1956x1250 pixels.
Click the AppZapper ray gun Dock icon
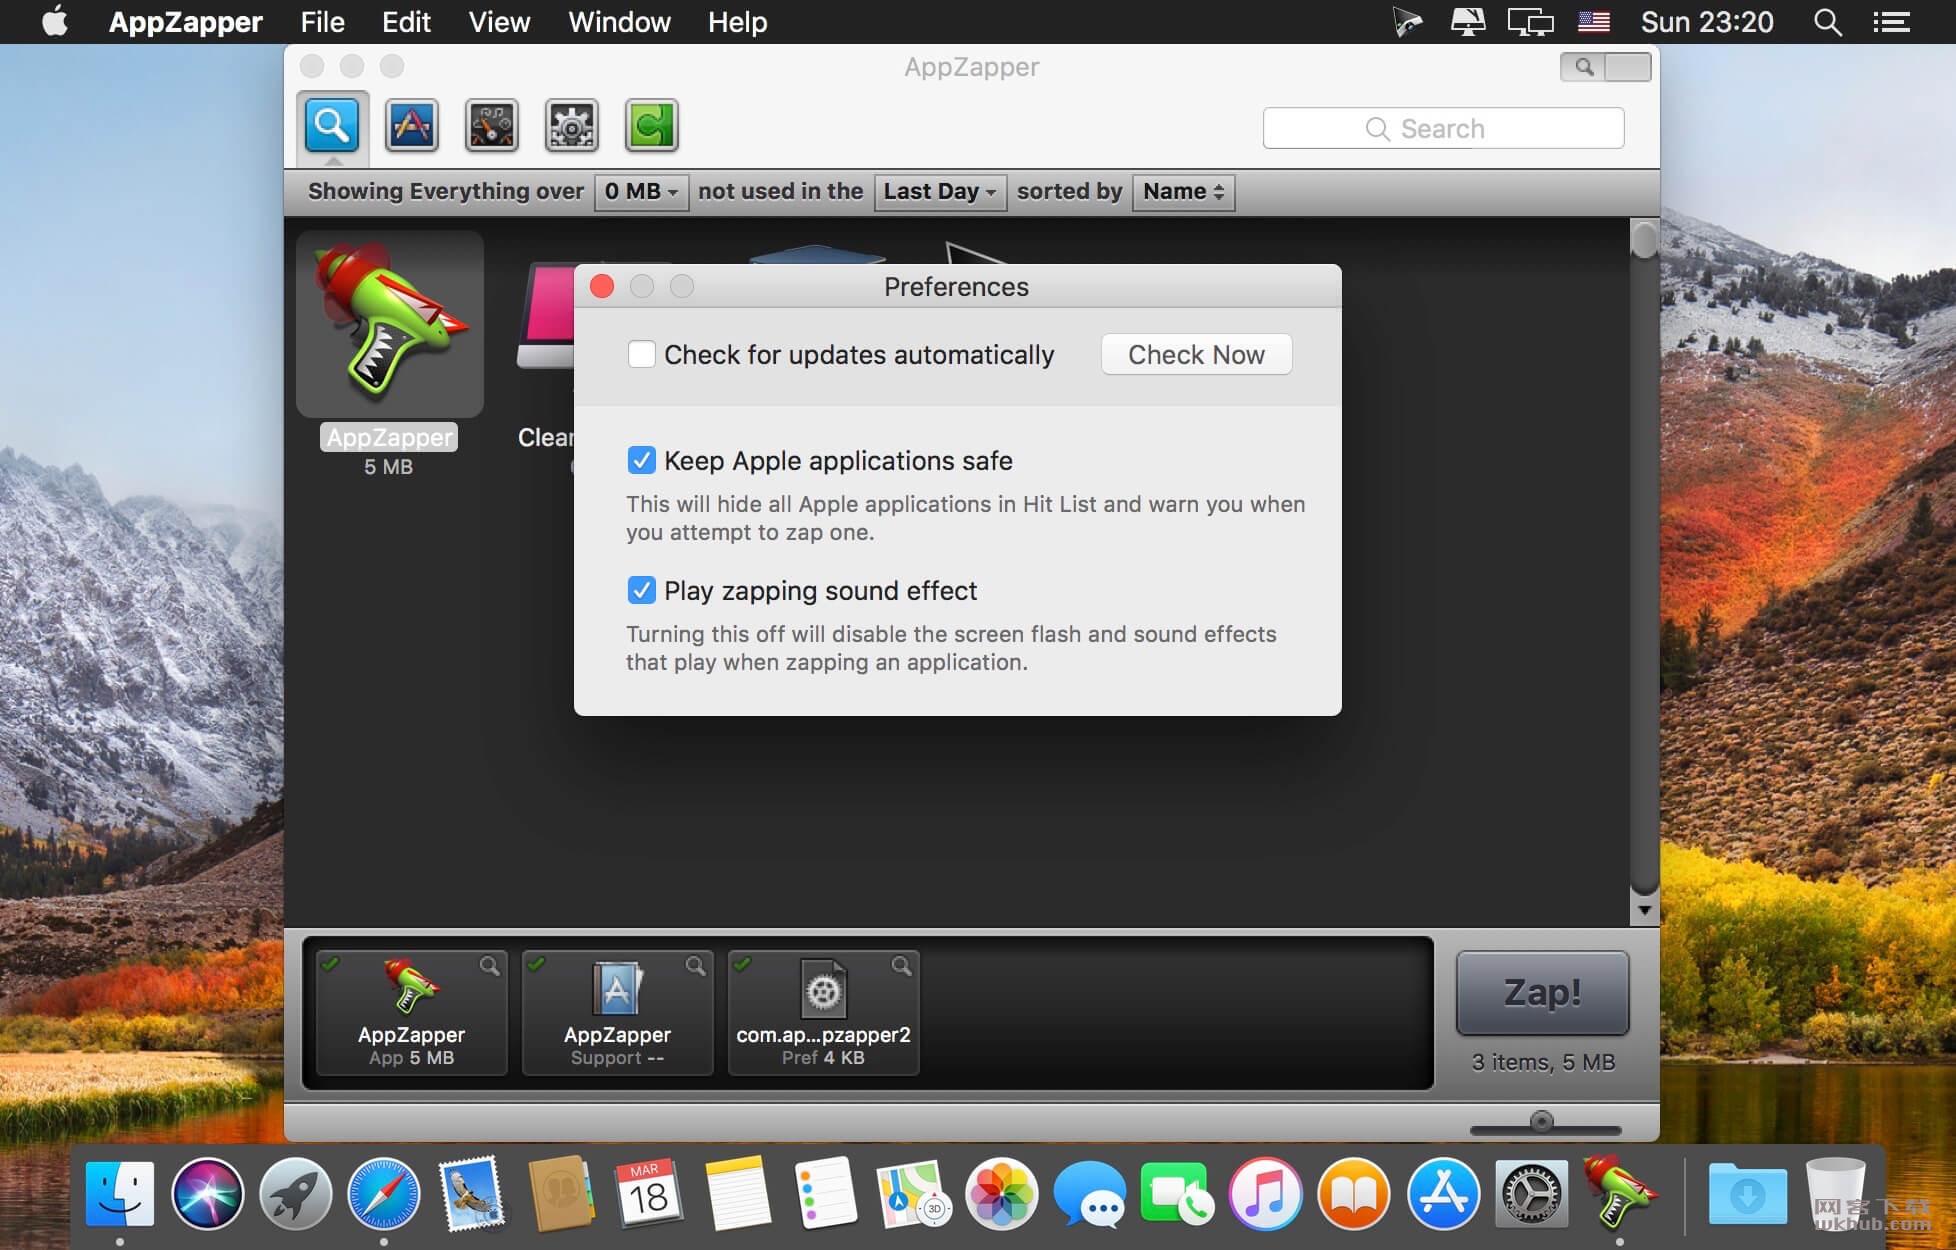[x=1620, y=1192]
